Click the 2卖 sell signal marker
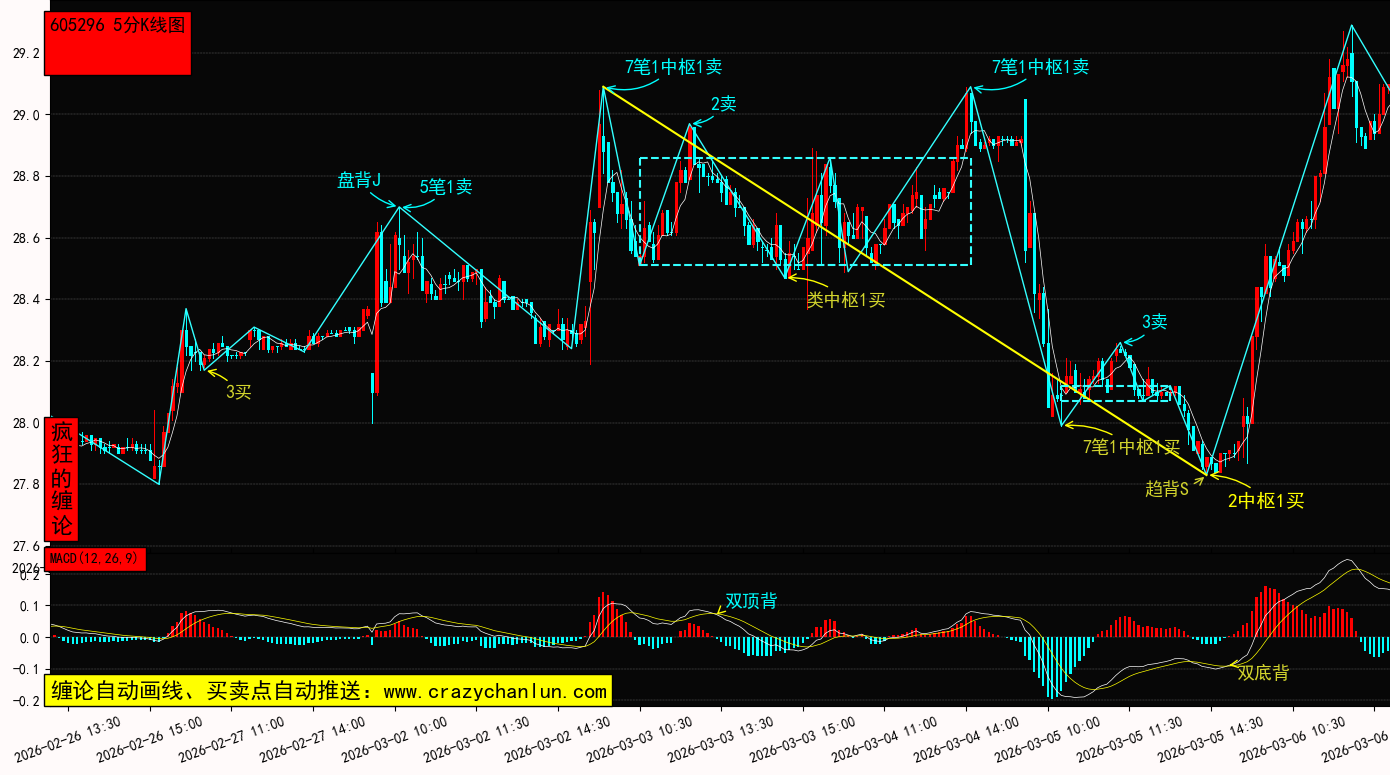This screenshot has width=1390, height=775. tap(723, 104)
